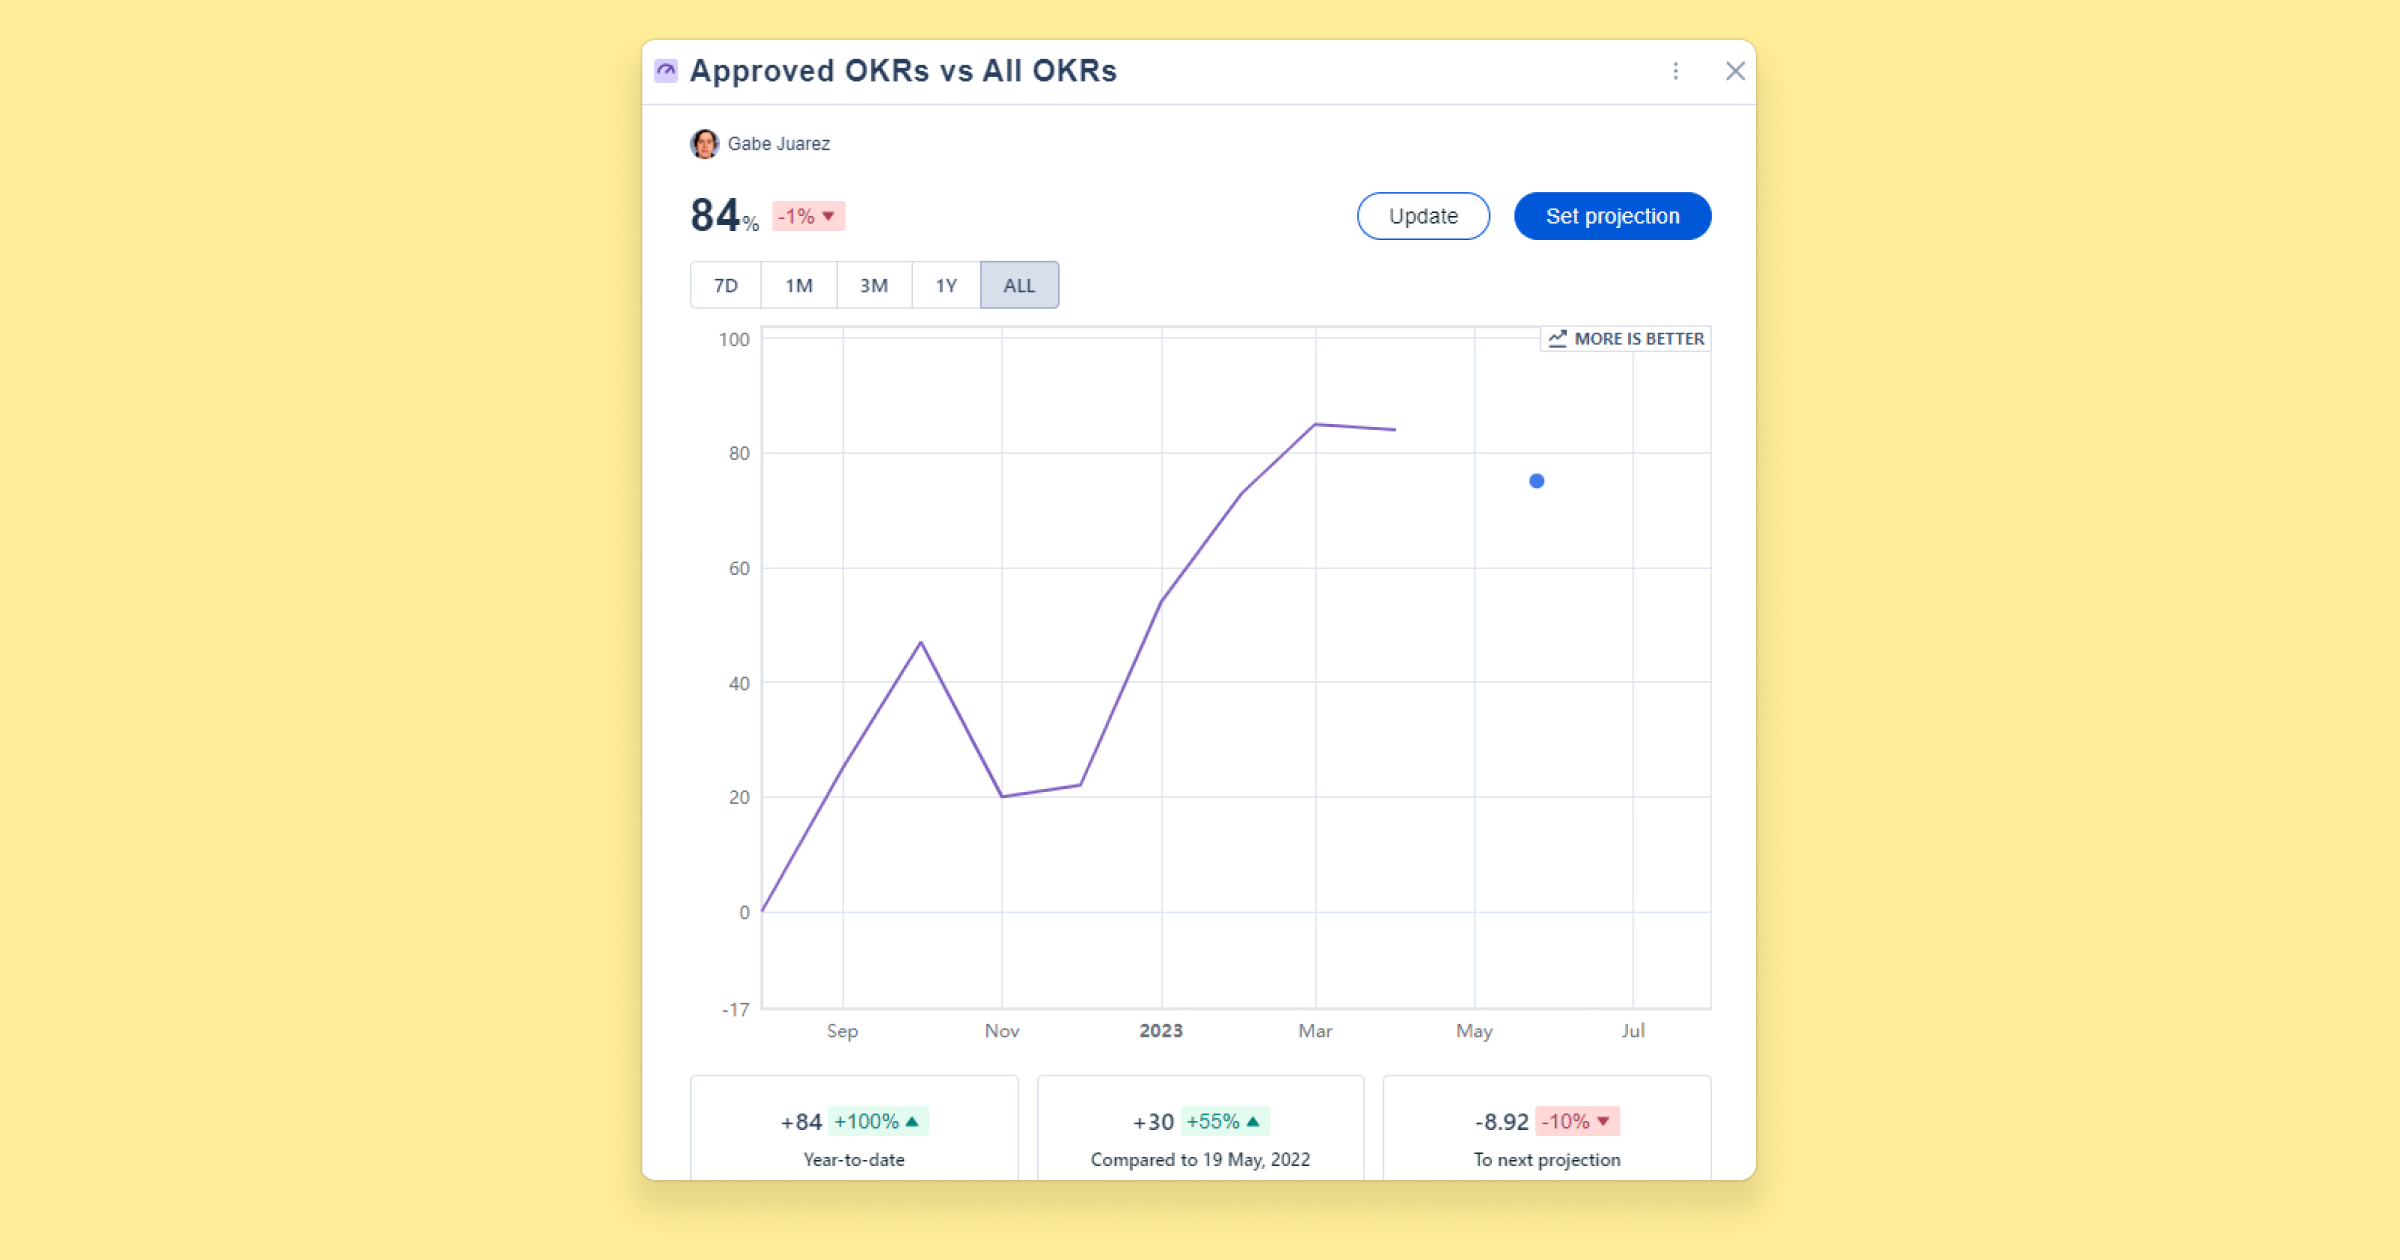Switch to the 1Y tab
The width and height of the screenshot is (2400, 1260).
[x=945, y=285]
